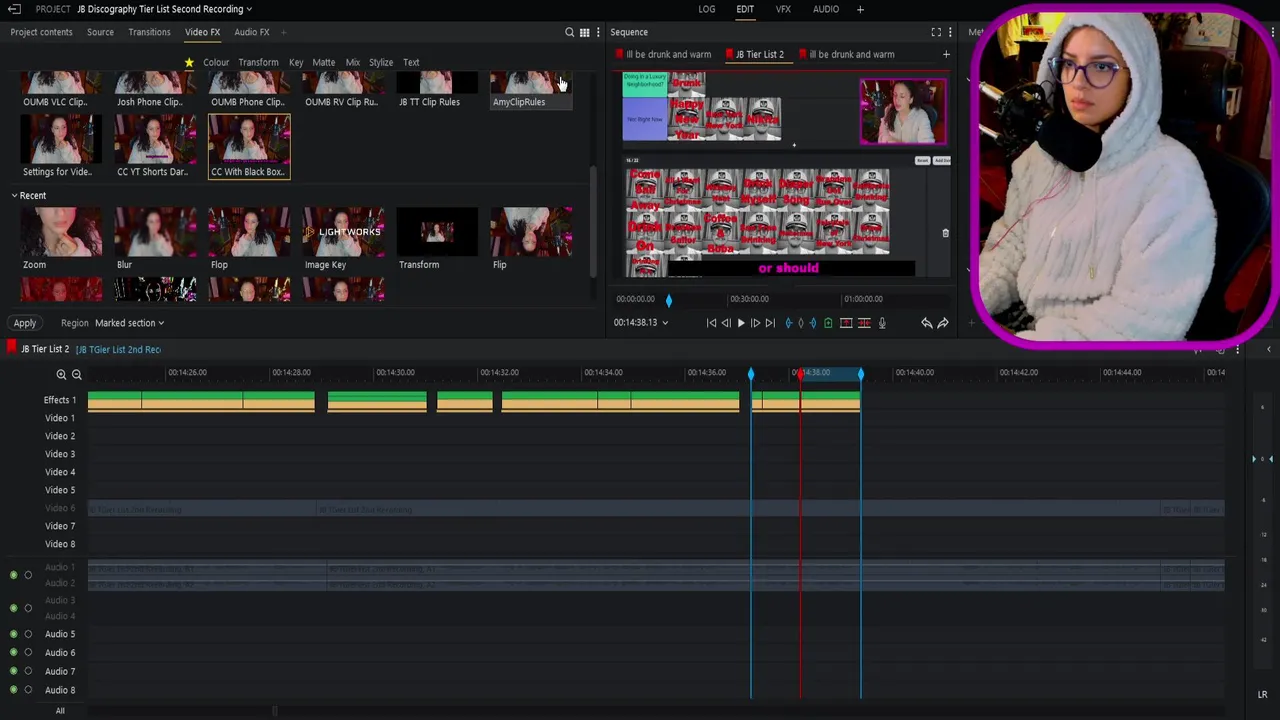Toggle the solo circle for Audio 6
The height and width of the screenshot is (720, 1280).
point(28,653)
